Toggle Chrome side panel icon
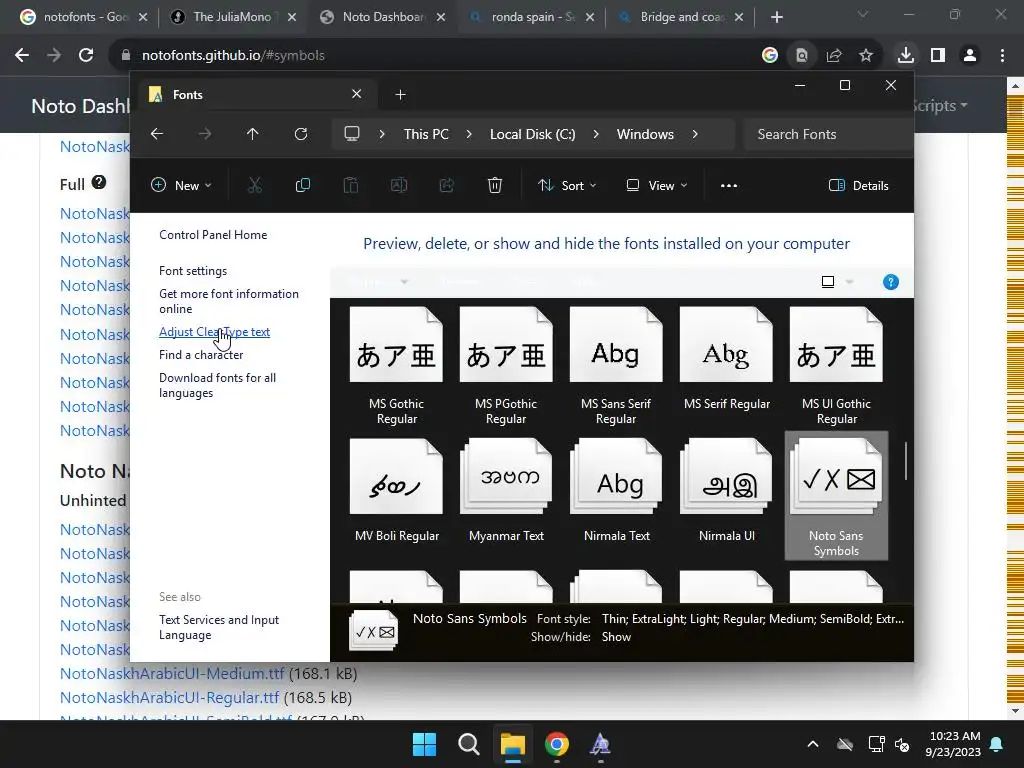This screenshot has width=1024, height=768. click(x=938, y=56)
